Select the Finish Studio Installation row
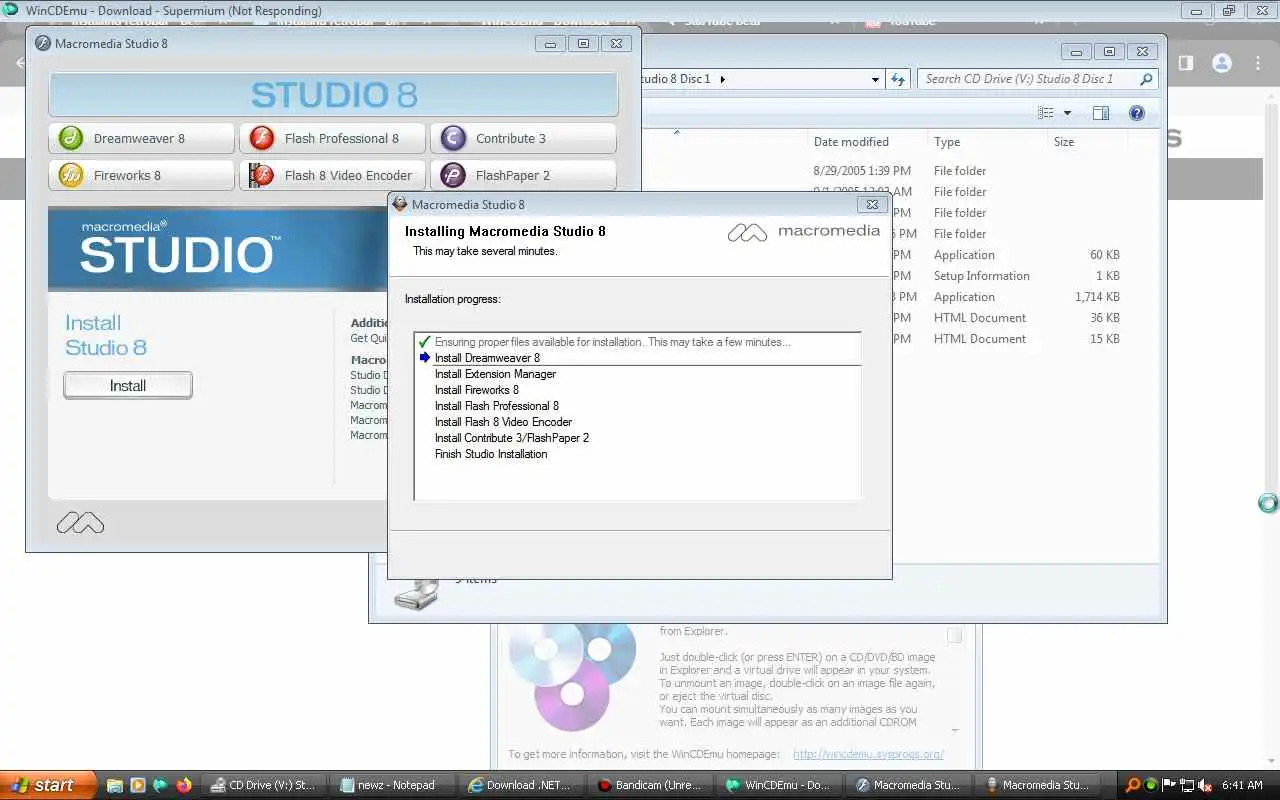 [x=637, y=454]
